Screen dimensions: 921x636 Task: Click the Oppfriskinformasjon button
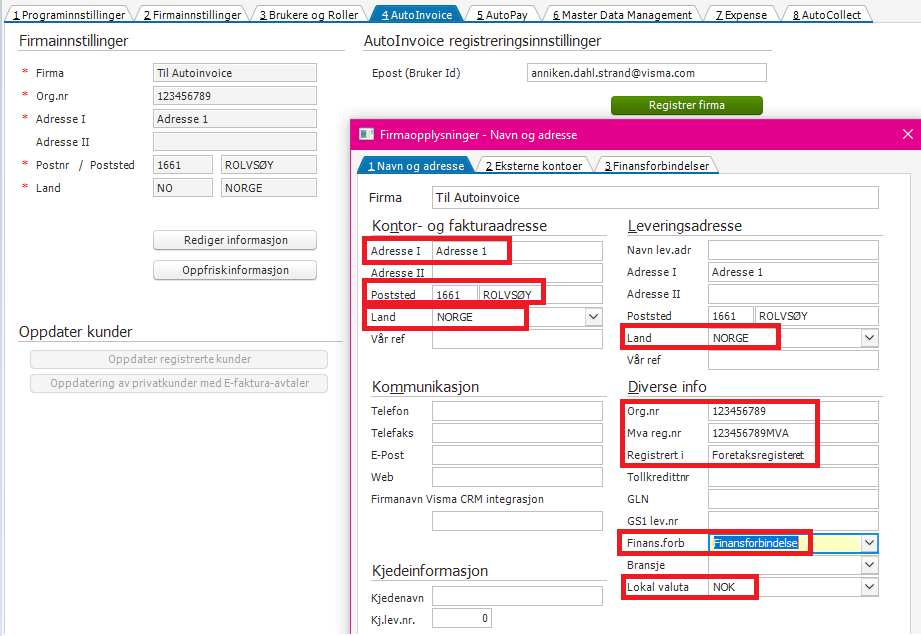click(x=234, y=269)
